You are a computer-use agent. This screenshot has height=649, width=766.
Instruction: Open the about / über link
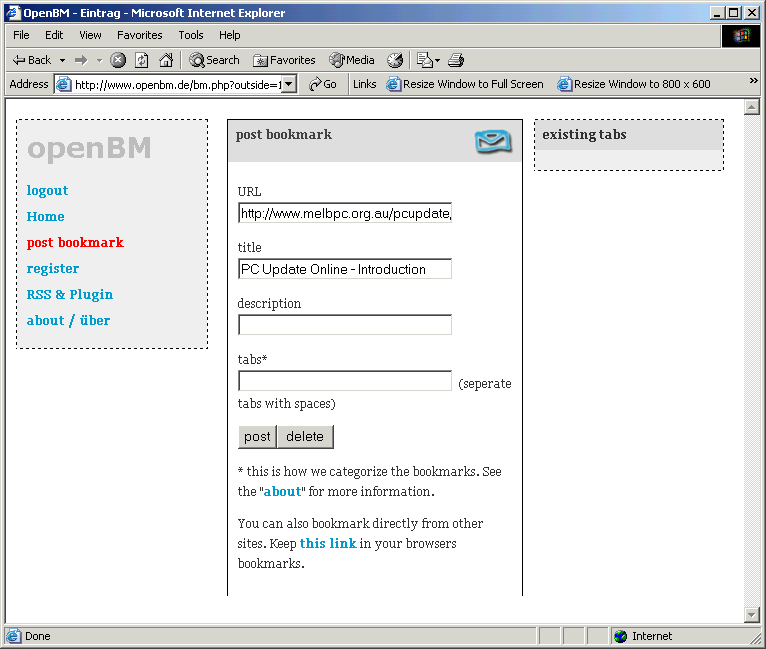point(68,320)
